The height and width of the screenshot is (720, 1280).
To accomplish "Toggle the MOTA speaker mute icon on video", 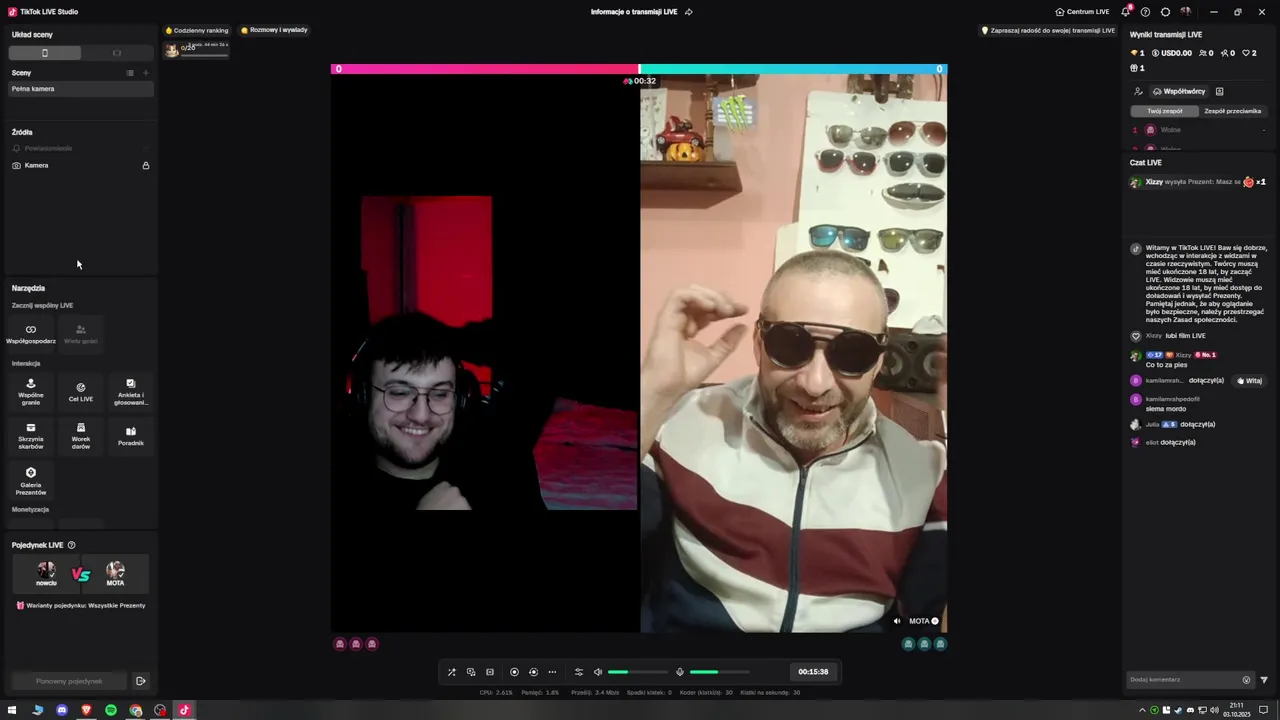I will coord(897,621).
